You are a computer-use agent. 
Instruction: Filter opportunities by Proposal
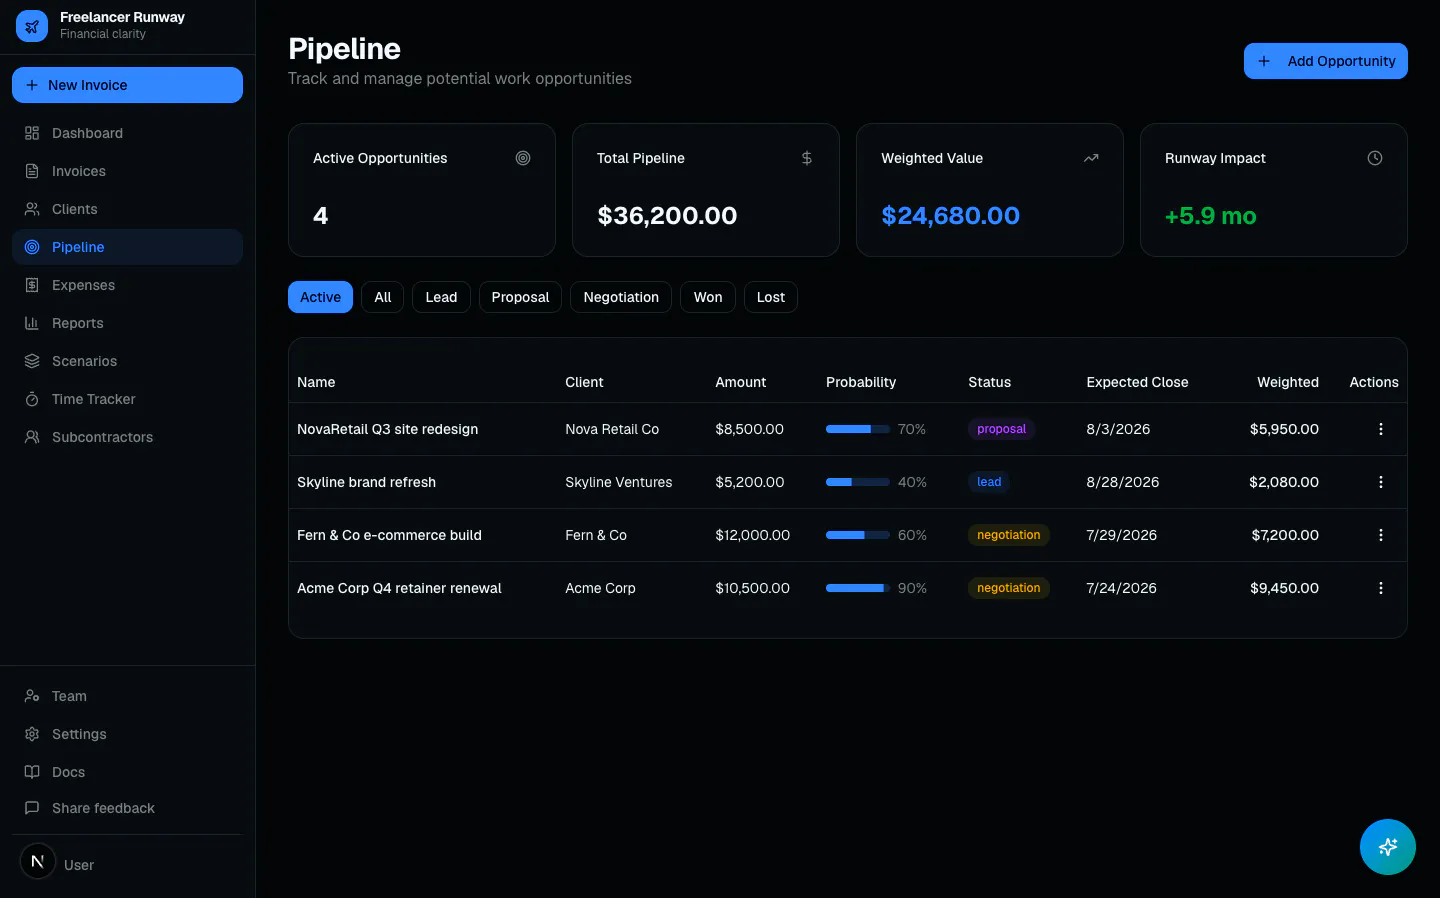point(520,297)
